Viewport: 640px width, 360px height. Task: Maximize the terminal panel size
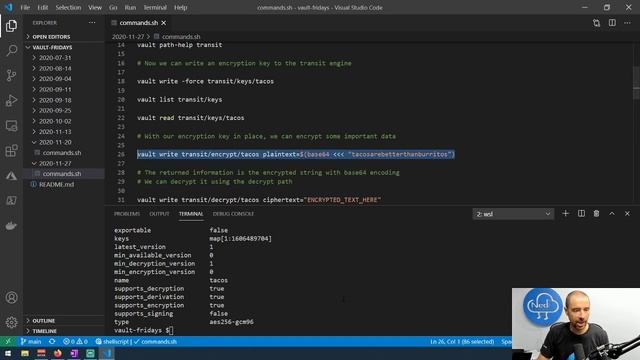coord(612,213)
